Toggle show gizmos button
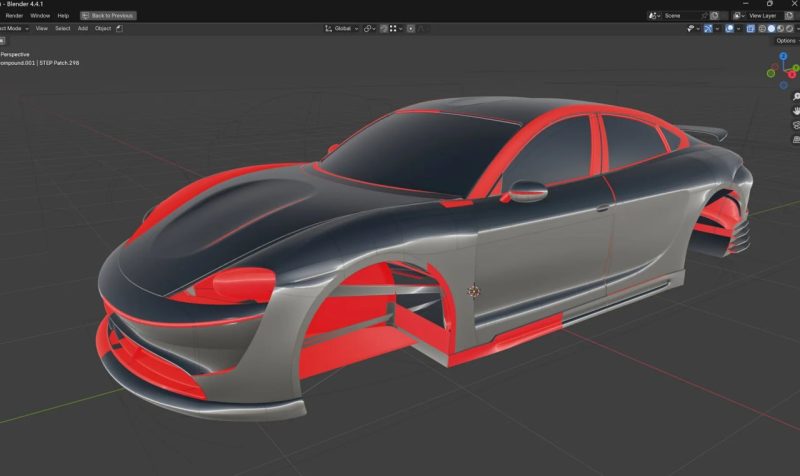 (x=710, y=29)
